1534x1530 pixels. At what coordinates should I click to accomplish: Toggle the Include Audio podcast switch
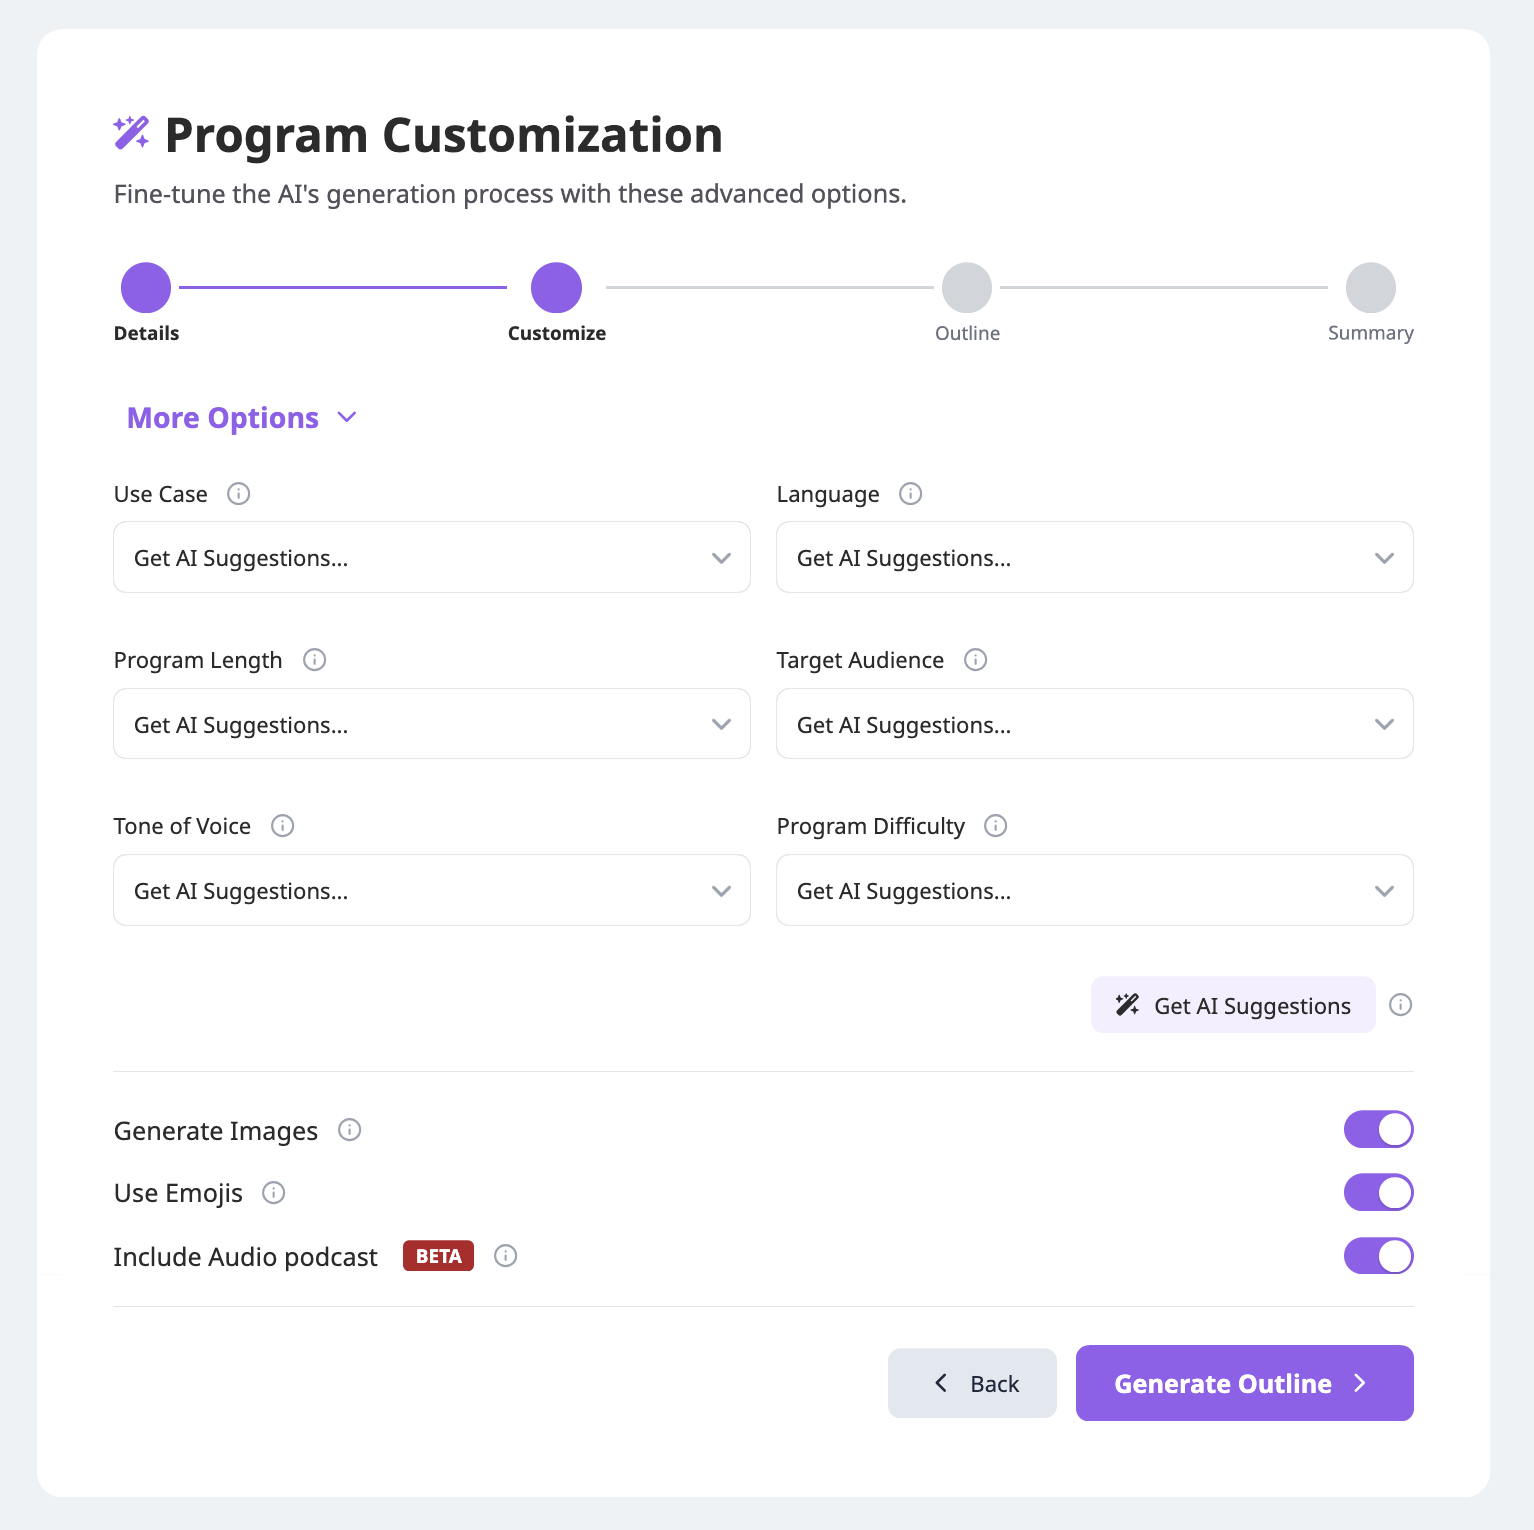(1378, 1256)
